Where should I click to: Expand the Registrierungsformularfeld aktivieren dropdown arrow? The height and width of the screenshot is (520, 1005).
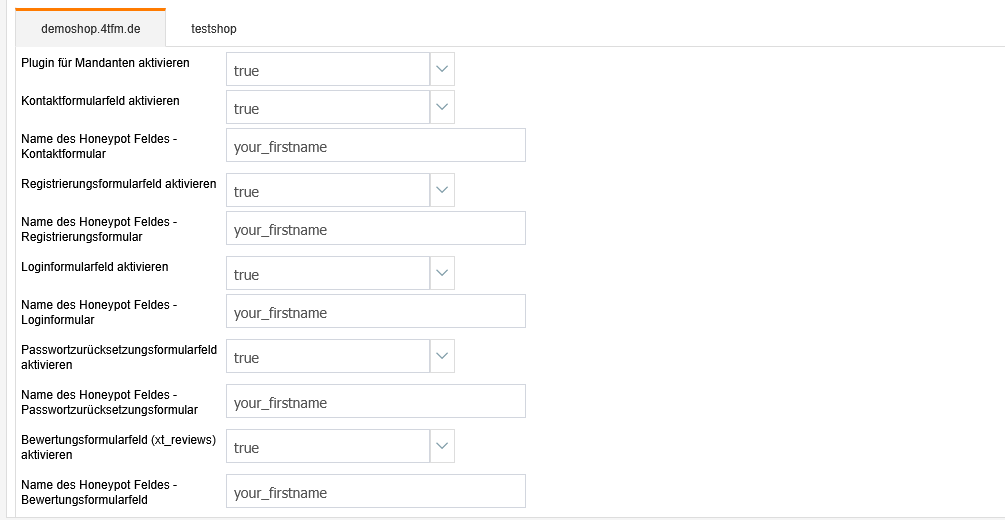pyautogui.click(x=442, y=191)
